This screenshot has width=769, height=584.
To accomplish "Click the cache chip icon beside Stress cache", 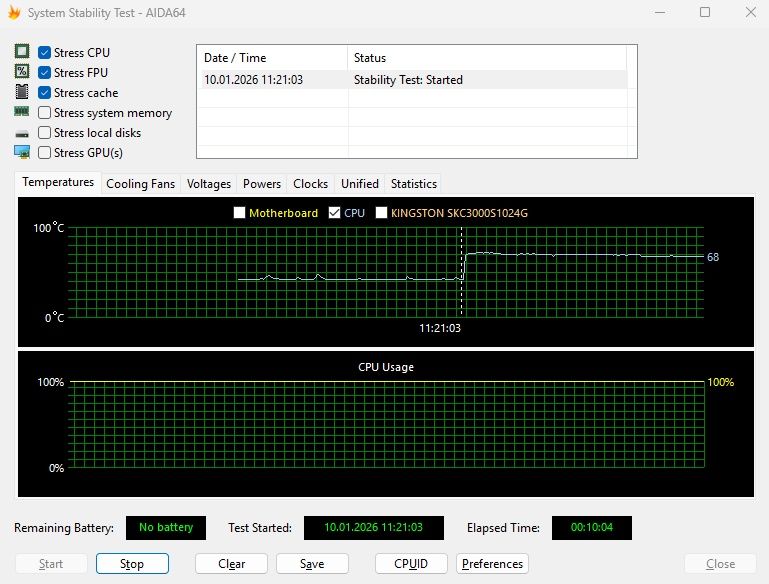I will point(22,91).
